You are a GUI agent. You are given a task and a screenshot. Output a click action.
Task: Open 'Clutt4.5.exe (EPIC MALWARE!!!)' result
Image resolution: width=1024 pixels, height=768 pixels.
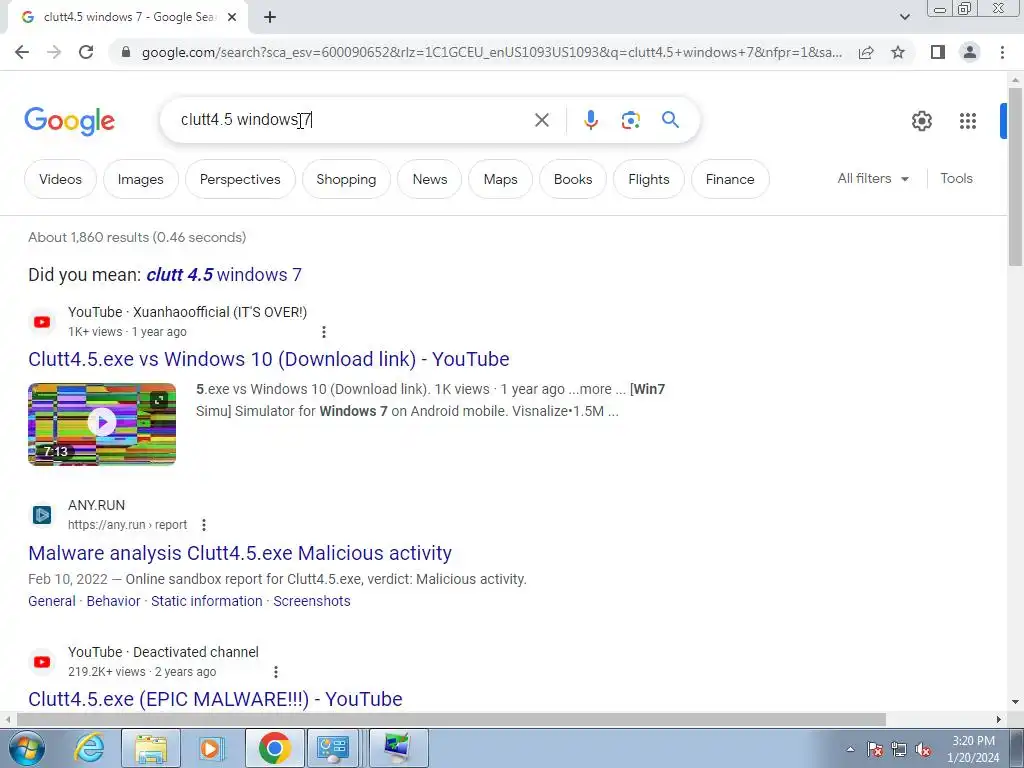(x=215, y=699)
